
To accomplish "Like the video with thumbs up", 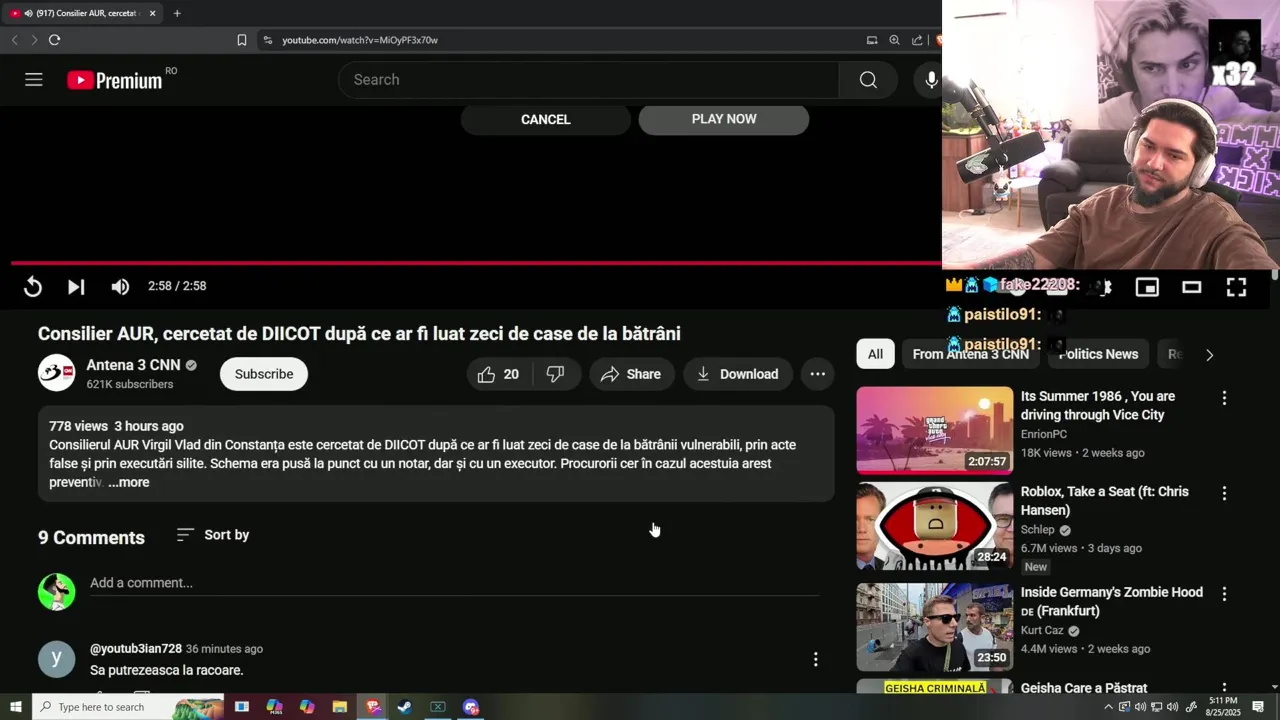I will tap(498, 374).
